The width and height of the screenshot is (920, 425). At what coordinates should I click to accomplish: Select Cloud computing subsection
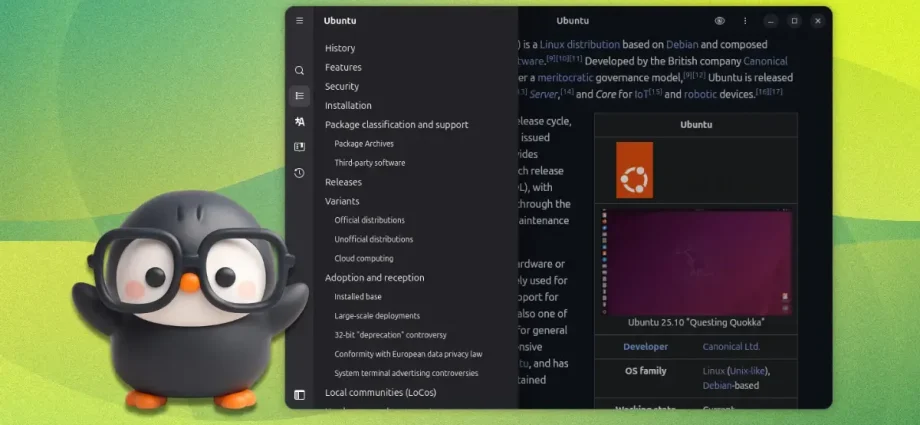364,258
